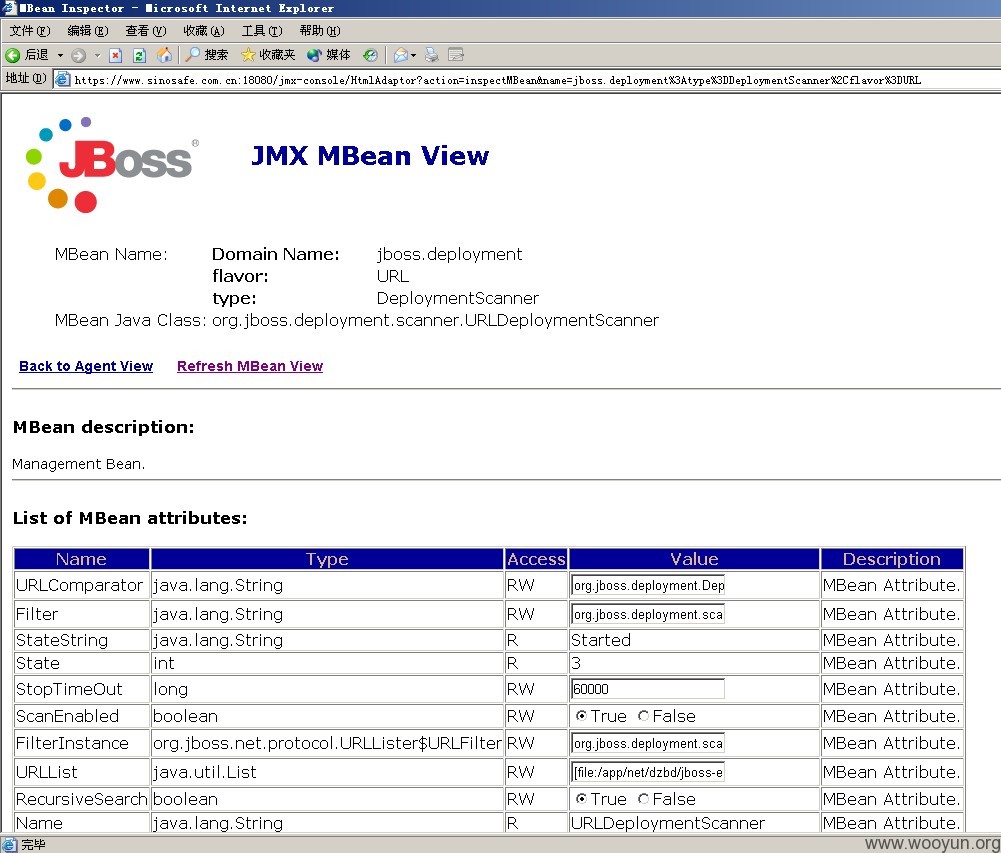This screenshot has height=853, width=1001.
Task: Click the RecursiveSearch attribute name cell
Action: tap(82, 799)
